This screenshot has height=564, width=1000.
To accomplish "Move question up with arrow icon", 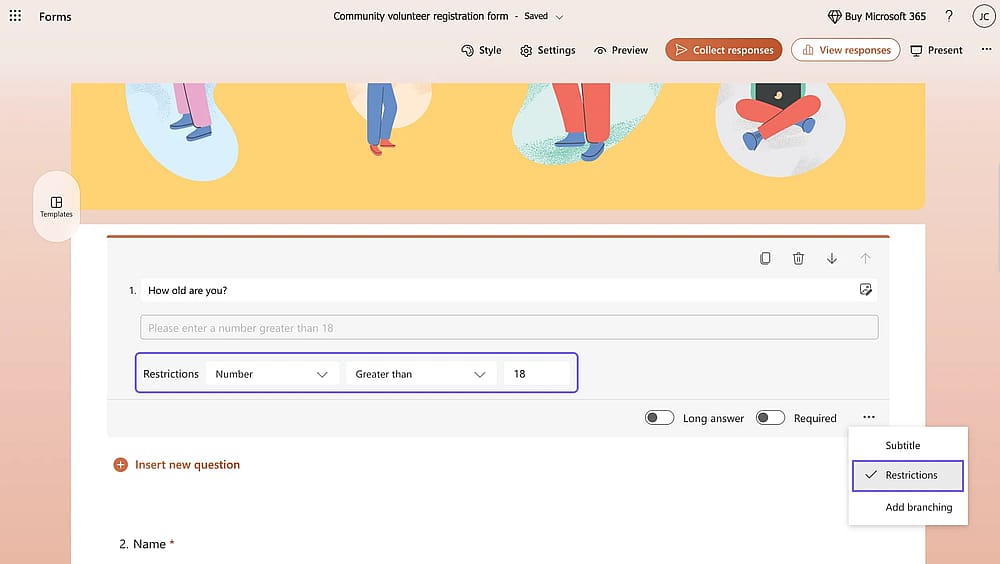I will (x=865, y=258).
